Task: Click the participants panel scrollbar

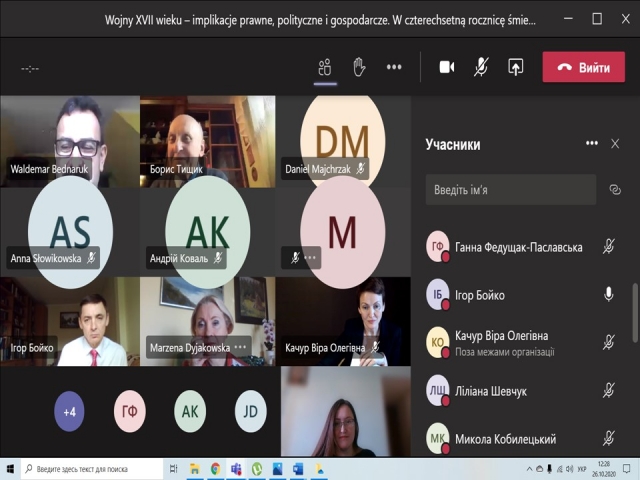Action: point(635,313)
